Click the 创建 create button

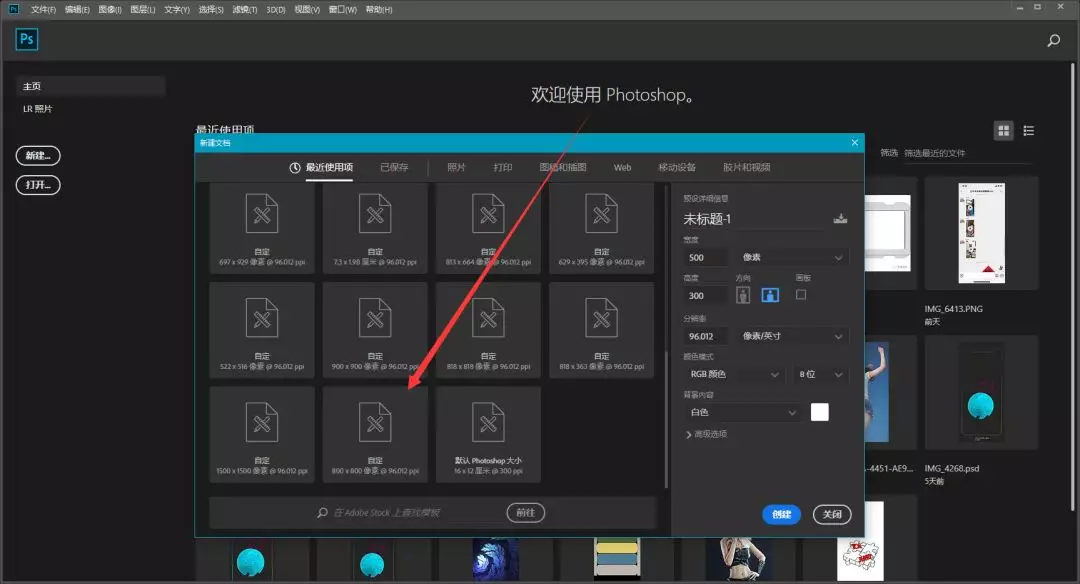(781, 514)
